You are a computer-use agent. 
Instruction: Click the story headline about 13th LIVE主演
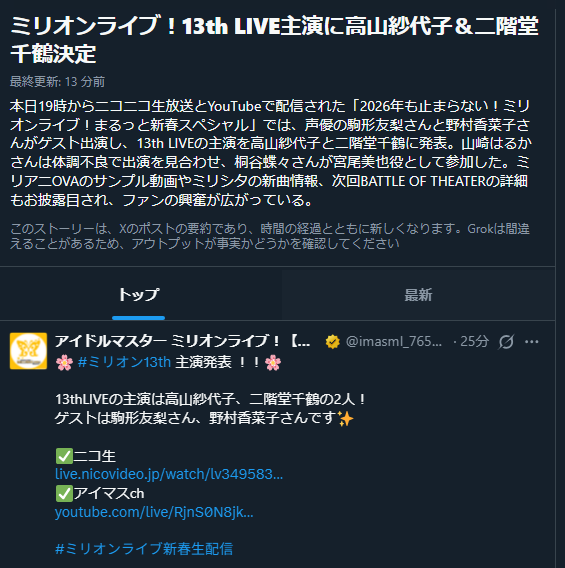[x=274, y=39]
